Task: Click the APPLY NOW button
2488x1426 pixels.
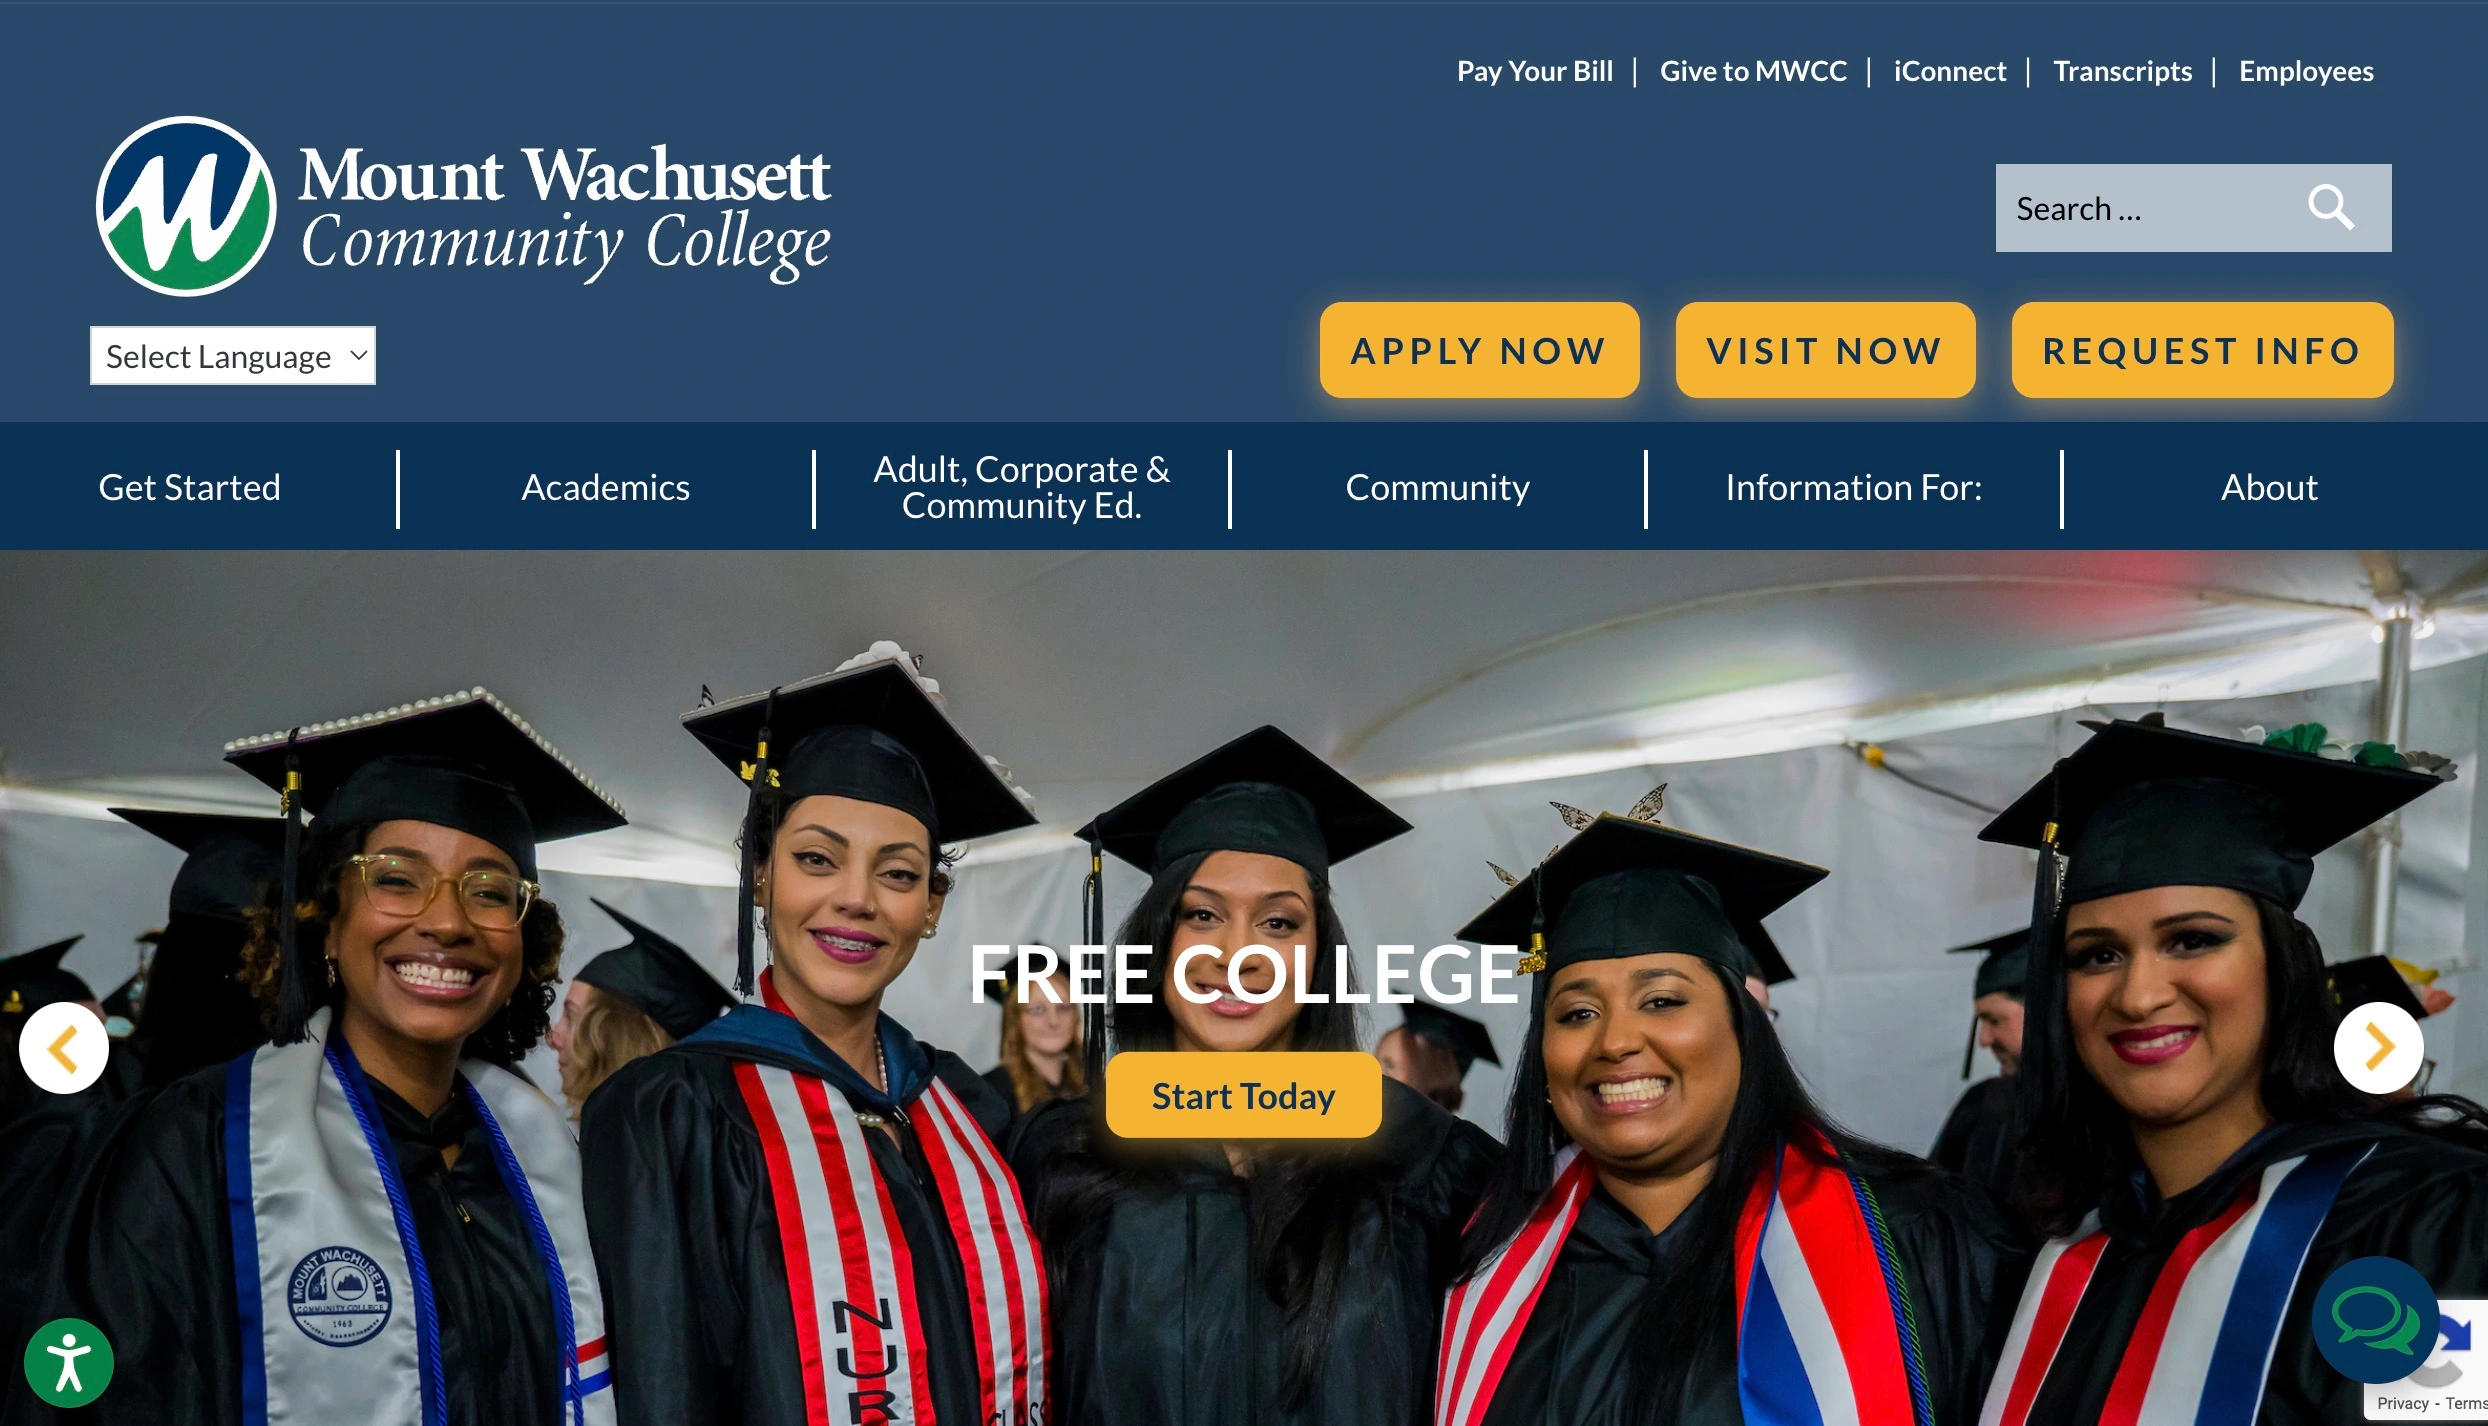Action: click(1479, 351)
